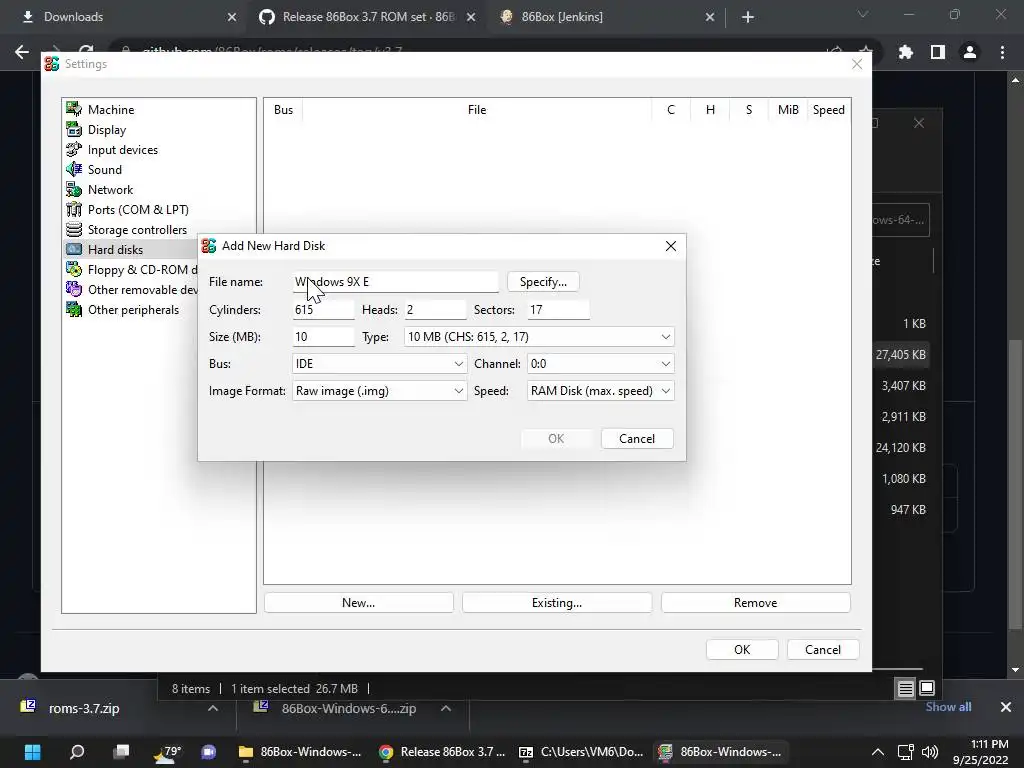Open the Channel dropdown showing 0:0

coord(600,364)
